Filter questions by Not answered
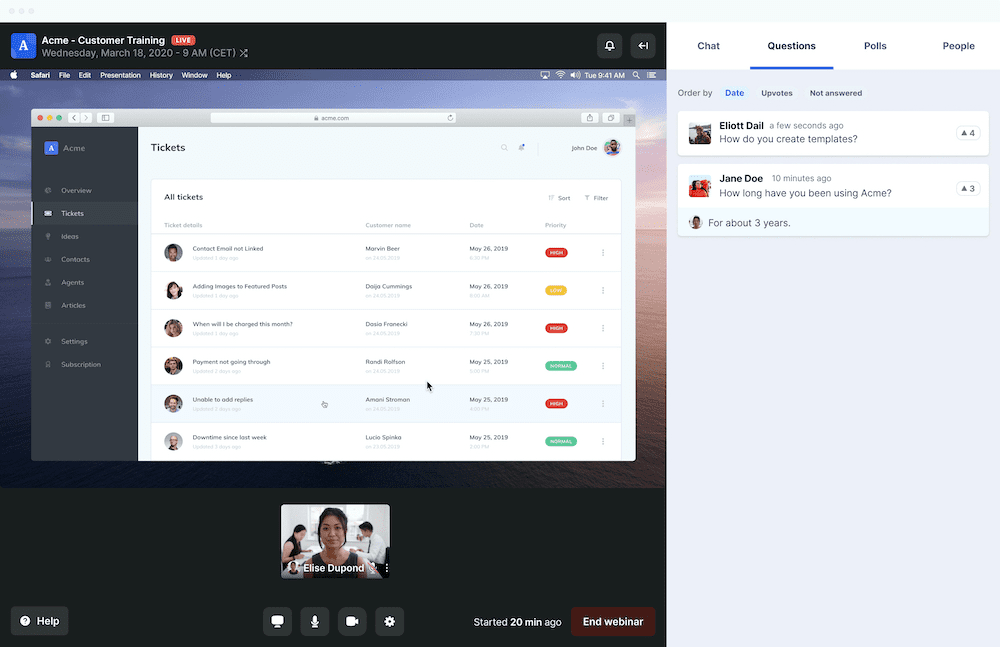The height and width of the screenshot is (647, 1000). pos(835,93)
